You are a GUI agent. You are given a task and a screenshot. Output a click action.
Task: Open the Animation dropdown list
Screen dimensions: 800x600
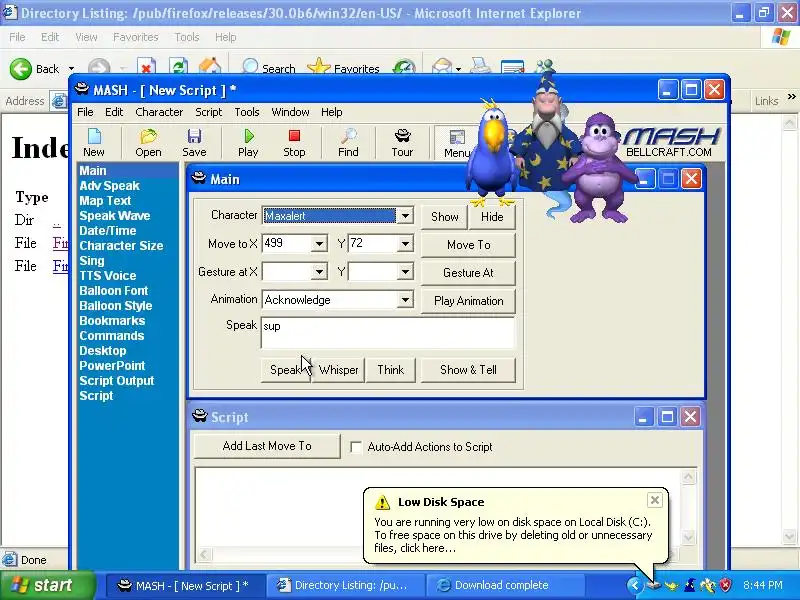point(405,299)
